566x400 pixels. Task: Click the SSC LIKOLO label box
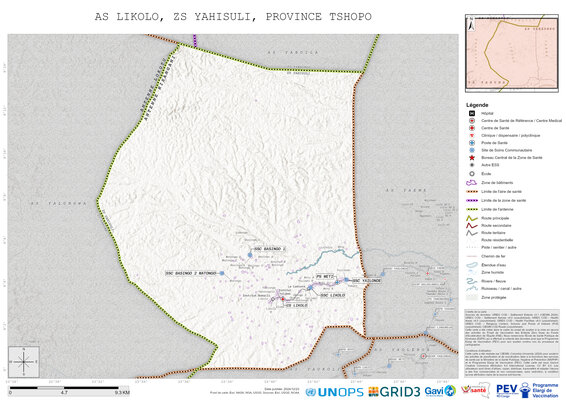click(x=333, y=295)
